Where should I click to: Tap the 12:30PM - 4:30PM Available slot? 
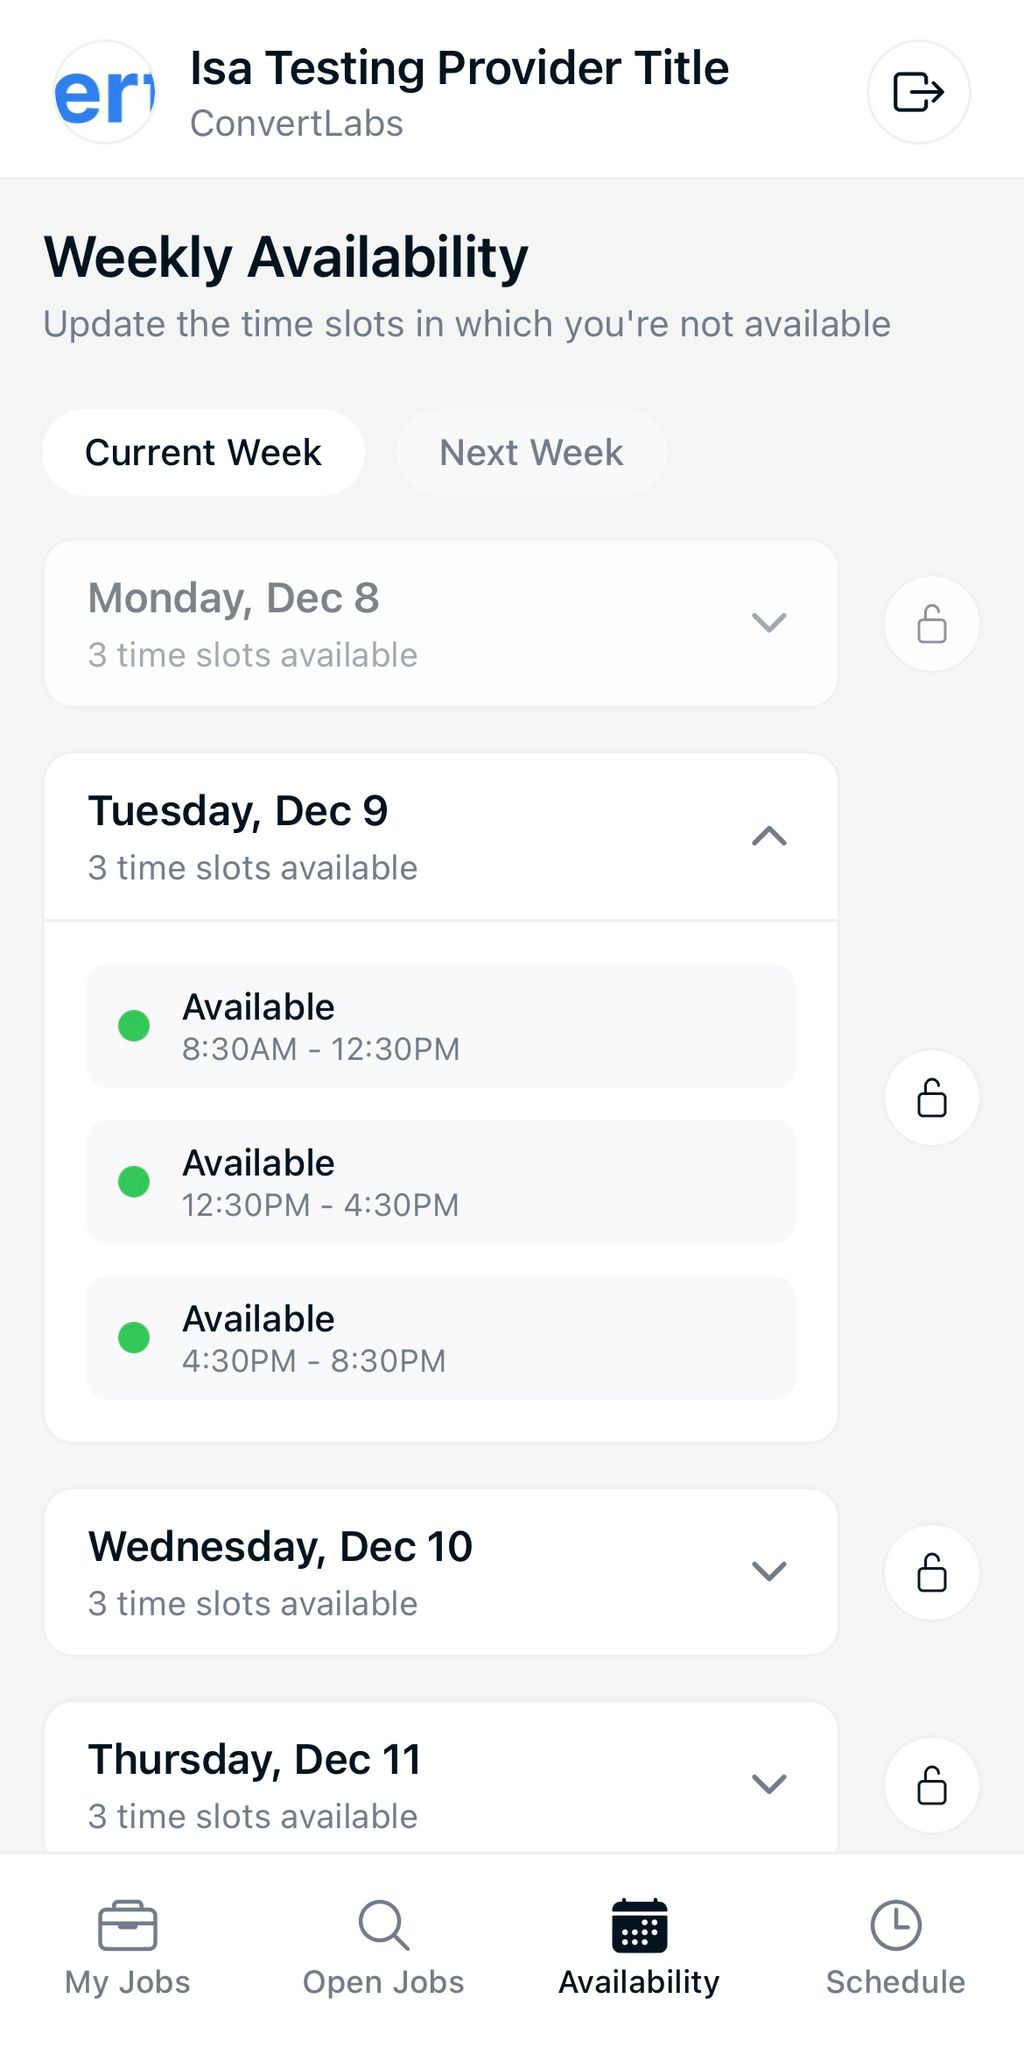click(x=441, y=1182)
